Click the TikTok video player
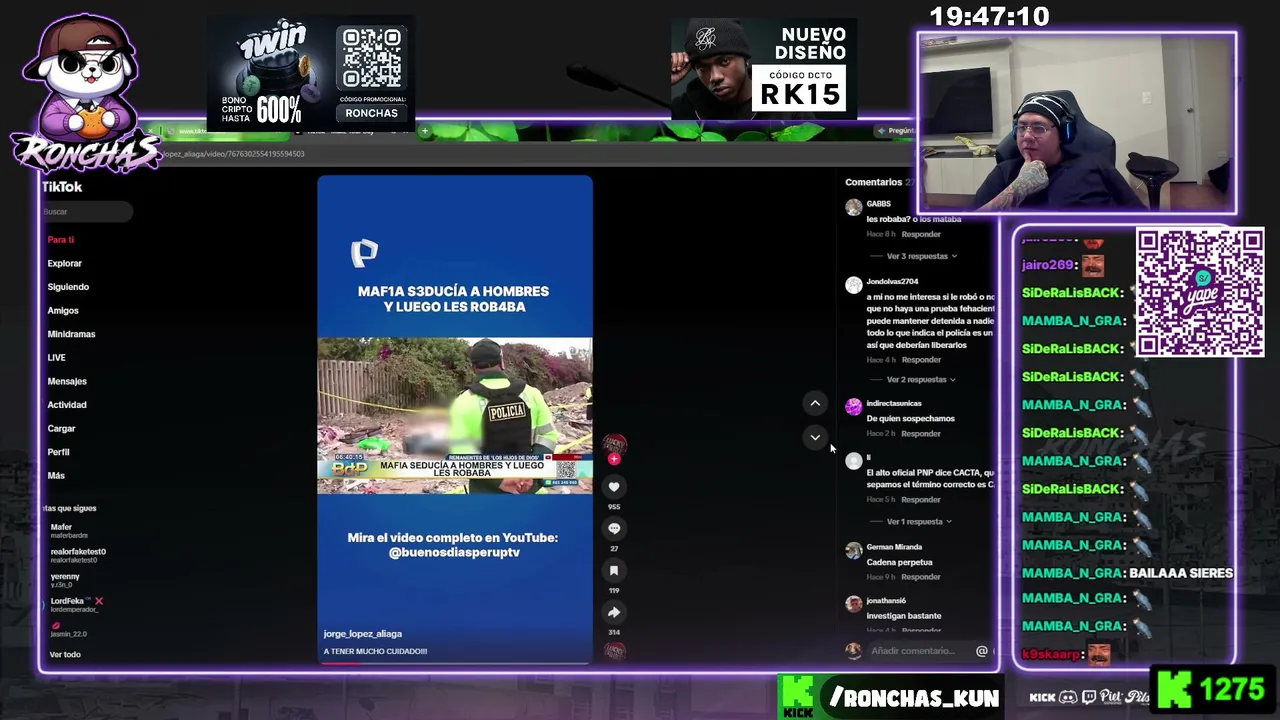Screen dimensions: 1280x720 click(455, 419)
